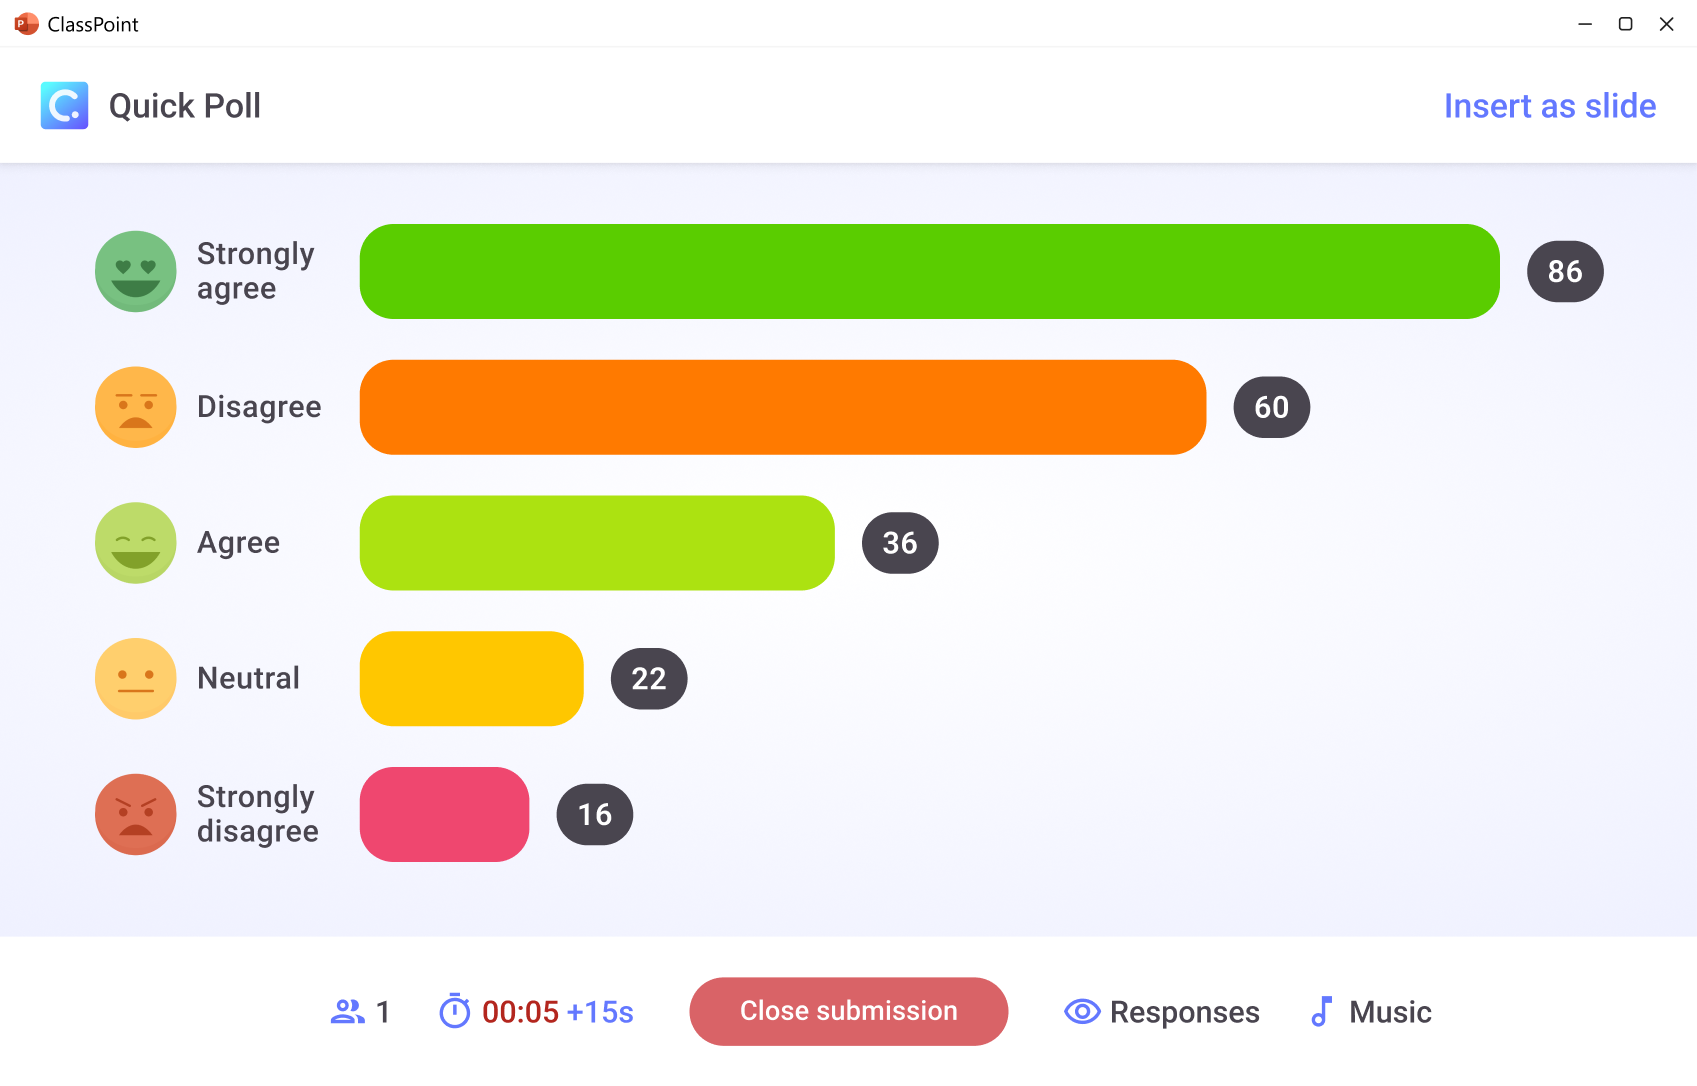
Task: Click the participants icon near the count
Action: pos(347,1011)
